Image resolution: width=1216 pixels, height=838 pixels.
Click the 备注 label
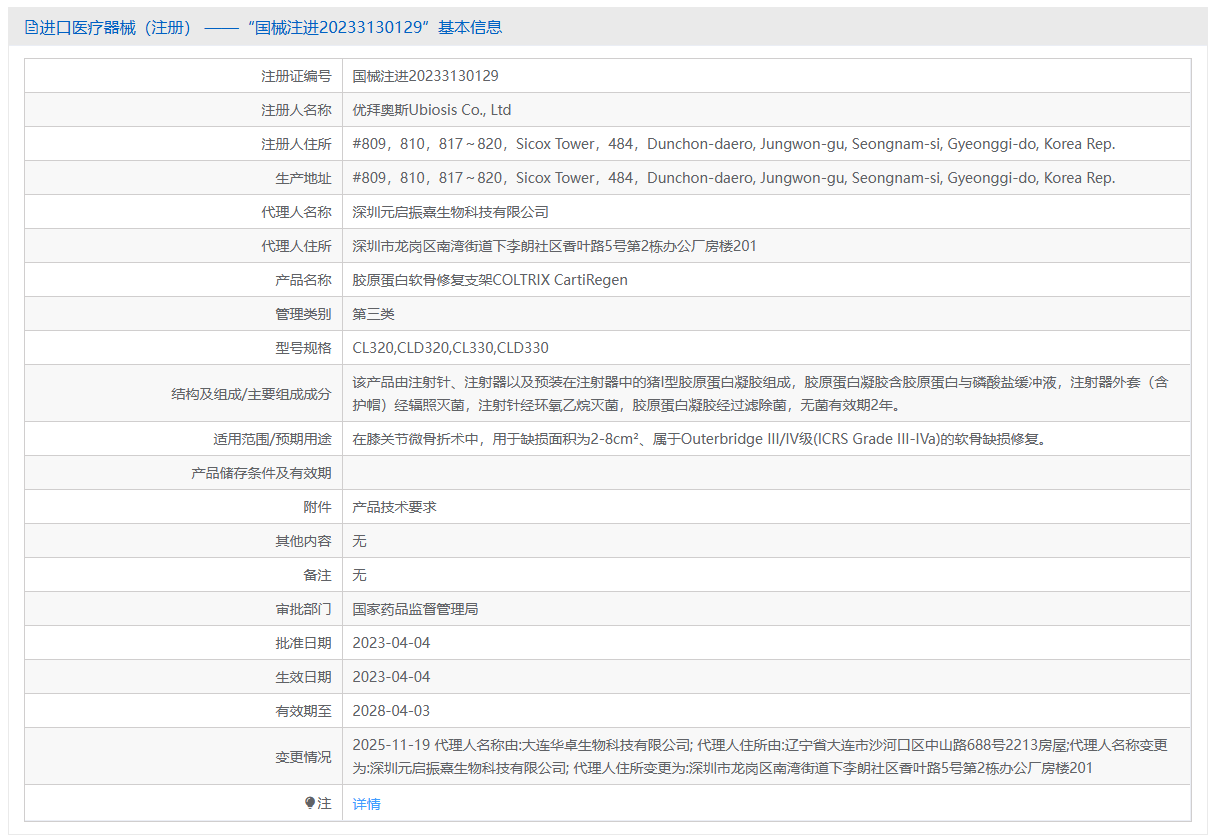[317, 575]
